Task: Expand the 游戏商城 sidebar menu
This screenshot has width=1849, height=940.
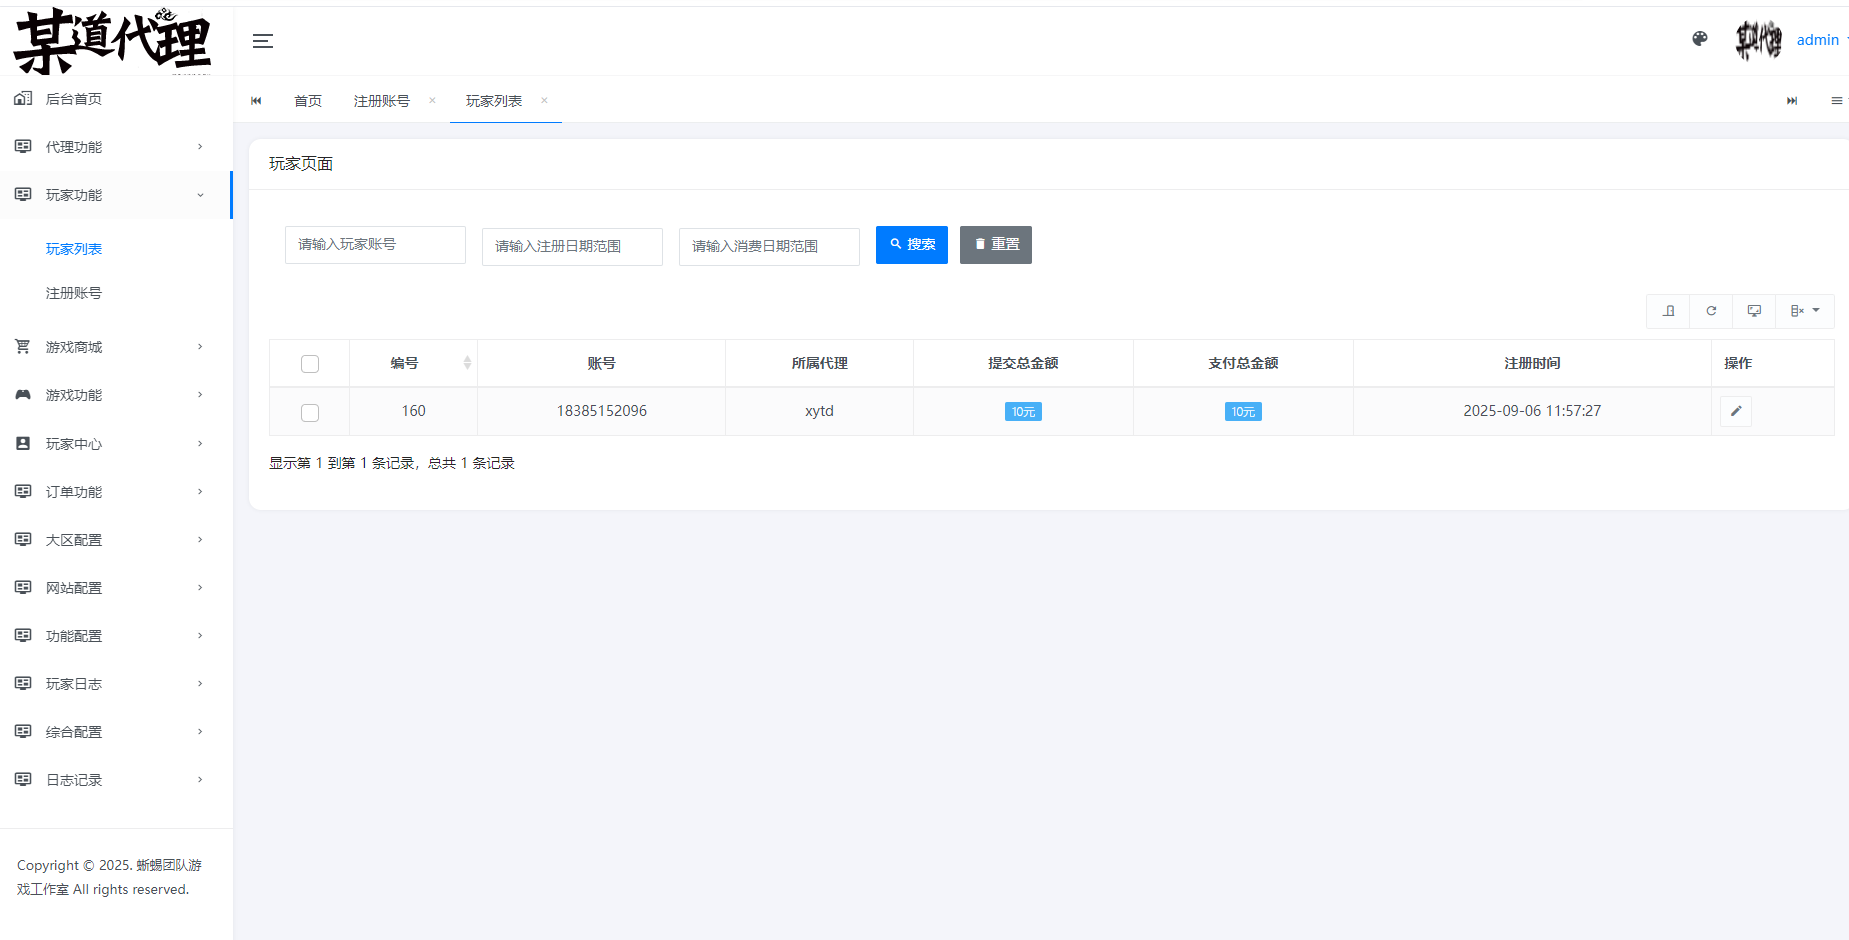Action: [x=108, y=347]
